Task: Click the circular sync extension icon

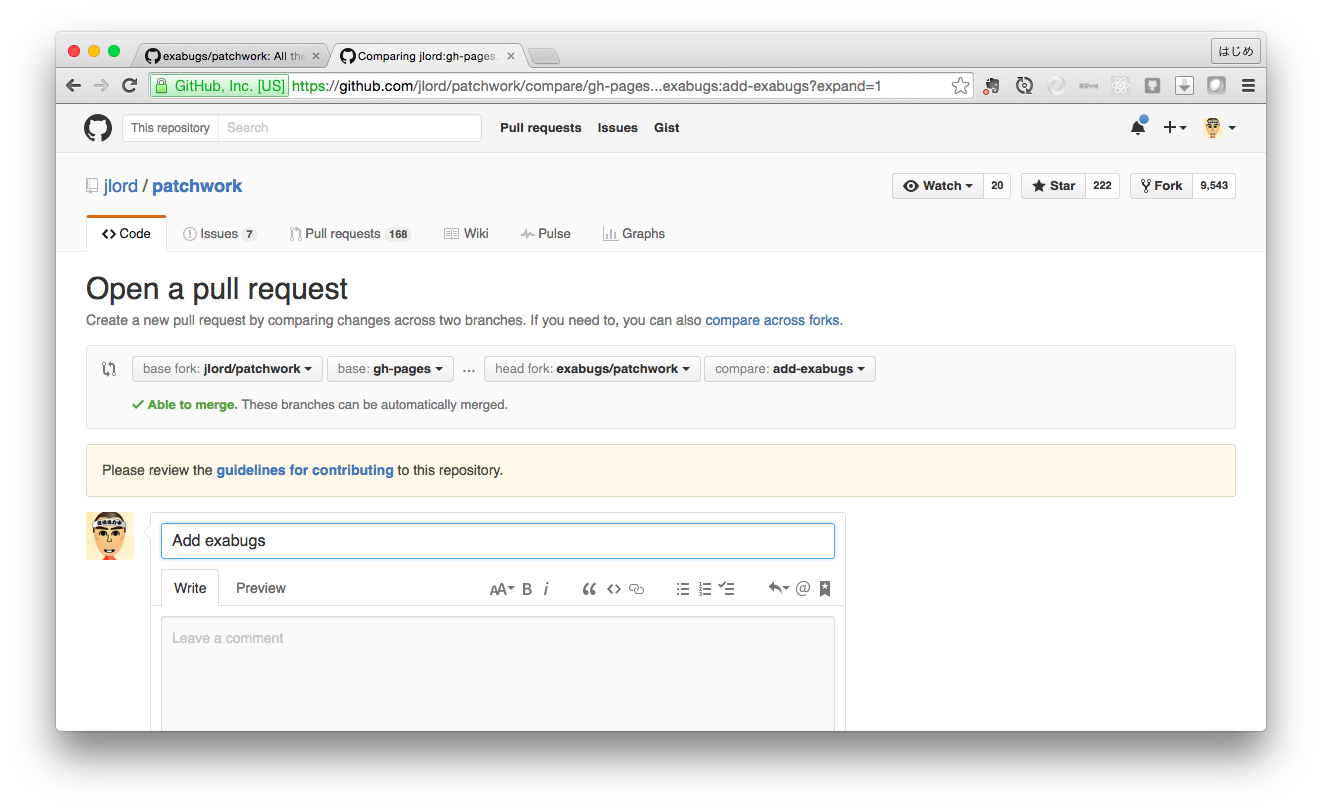Action: [1024, 86]
